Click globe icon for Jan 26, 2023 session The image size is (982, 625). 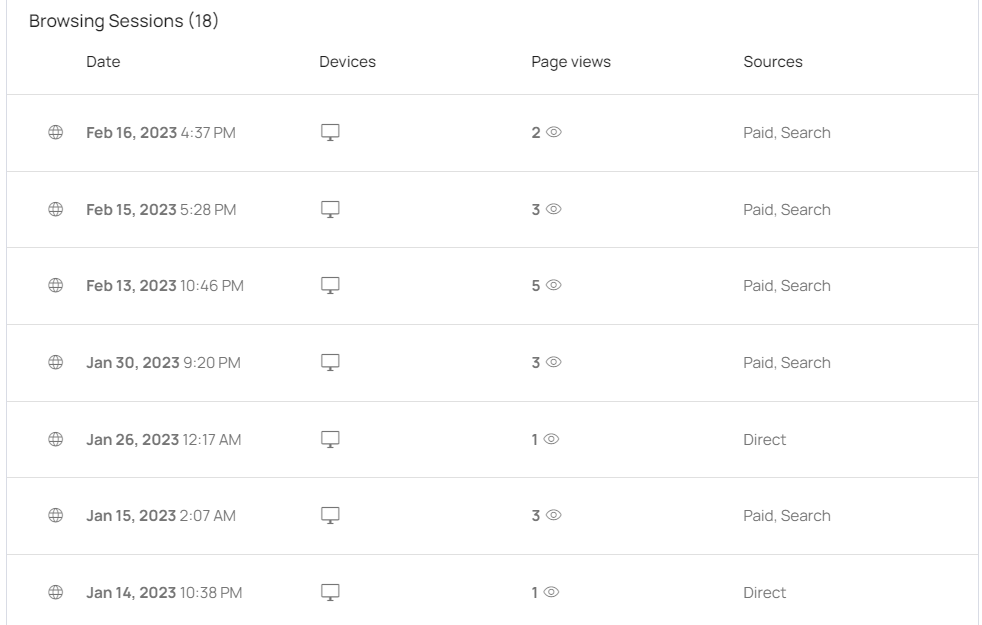pos(56,440)
